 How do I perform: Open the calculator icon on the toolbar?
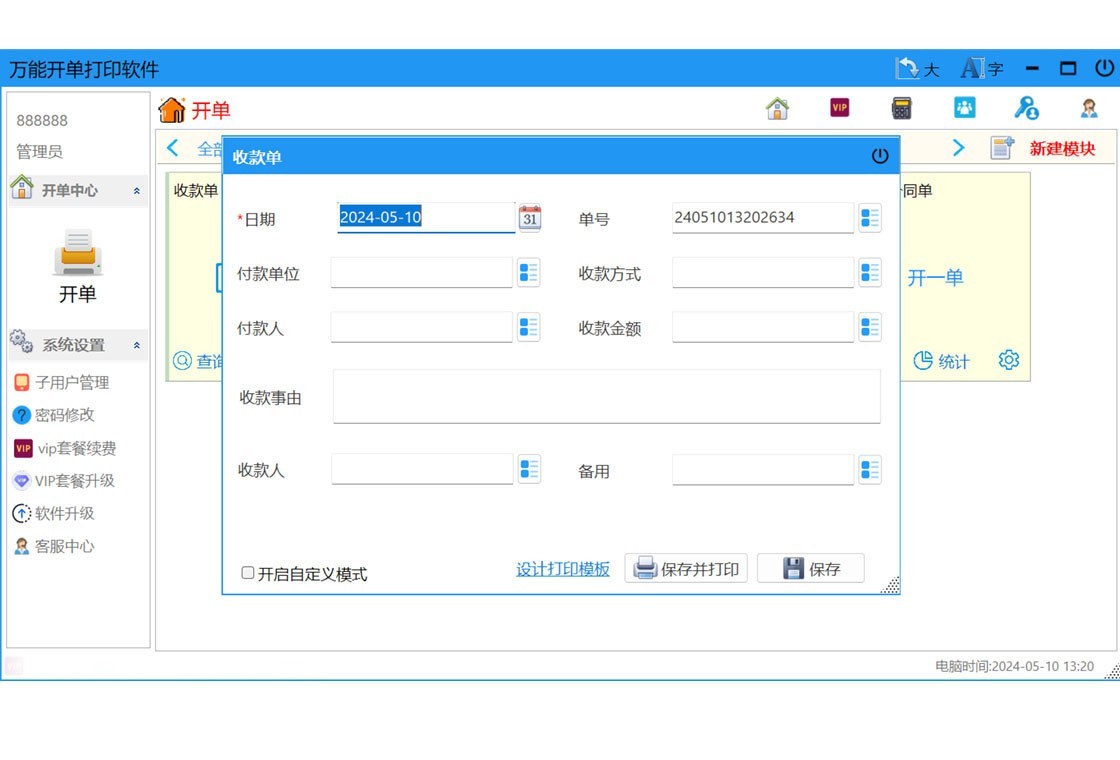(902, 107)
